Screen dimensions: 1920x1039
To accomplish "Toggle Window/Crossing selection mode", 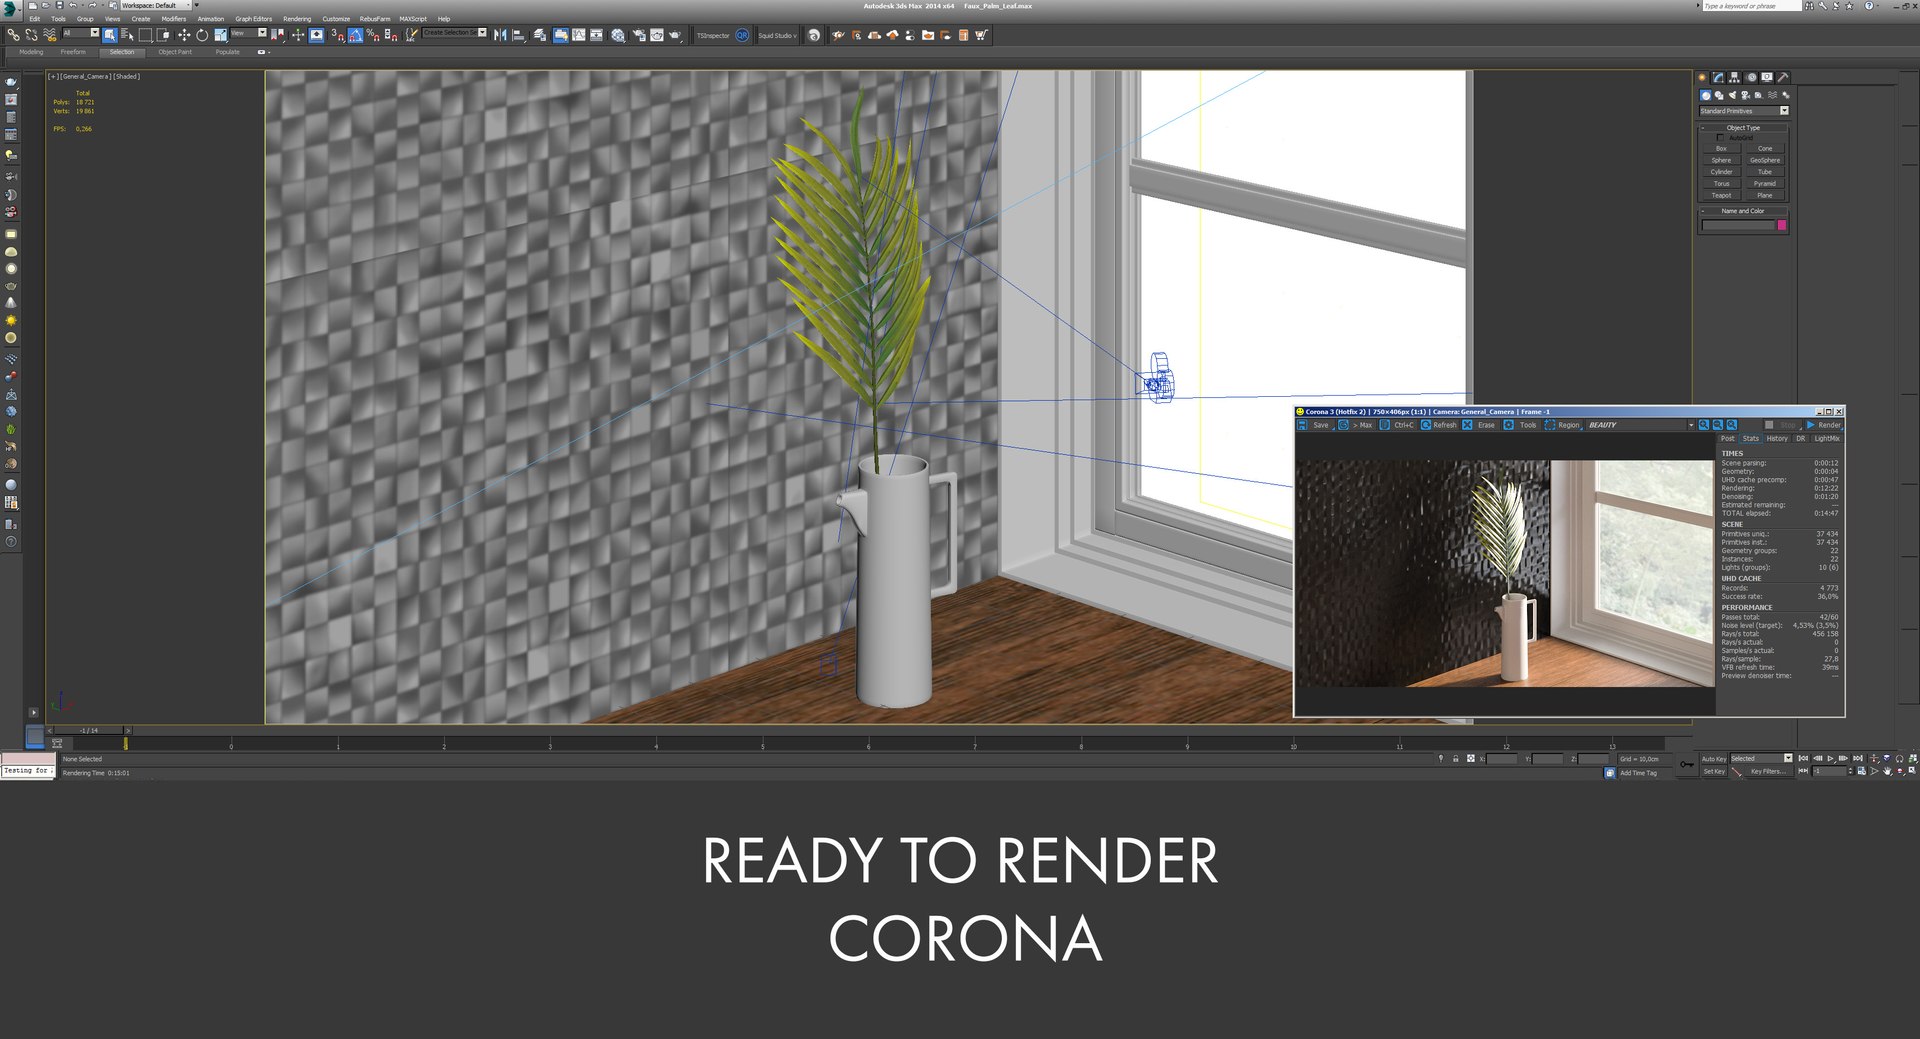I will (x=162, y=35).
